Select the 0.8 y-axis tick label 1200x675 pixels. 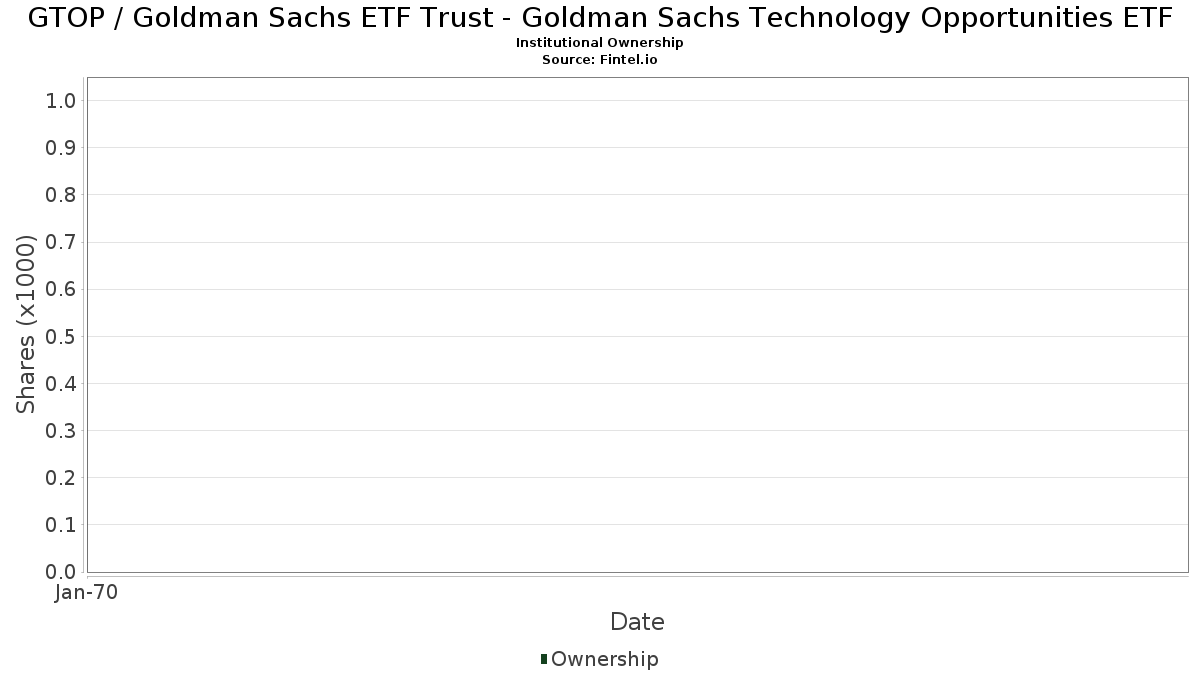61,195
